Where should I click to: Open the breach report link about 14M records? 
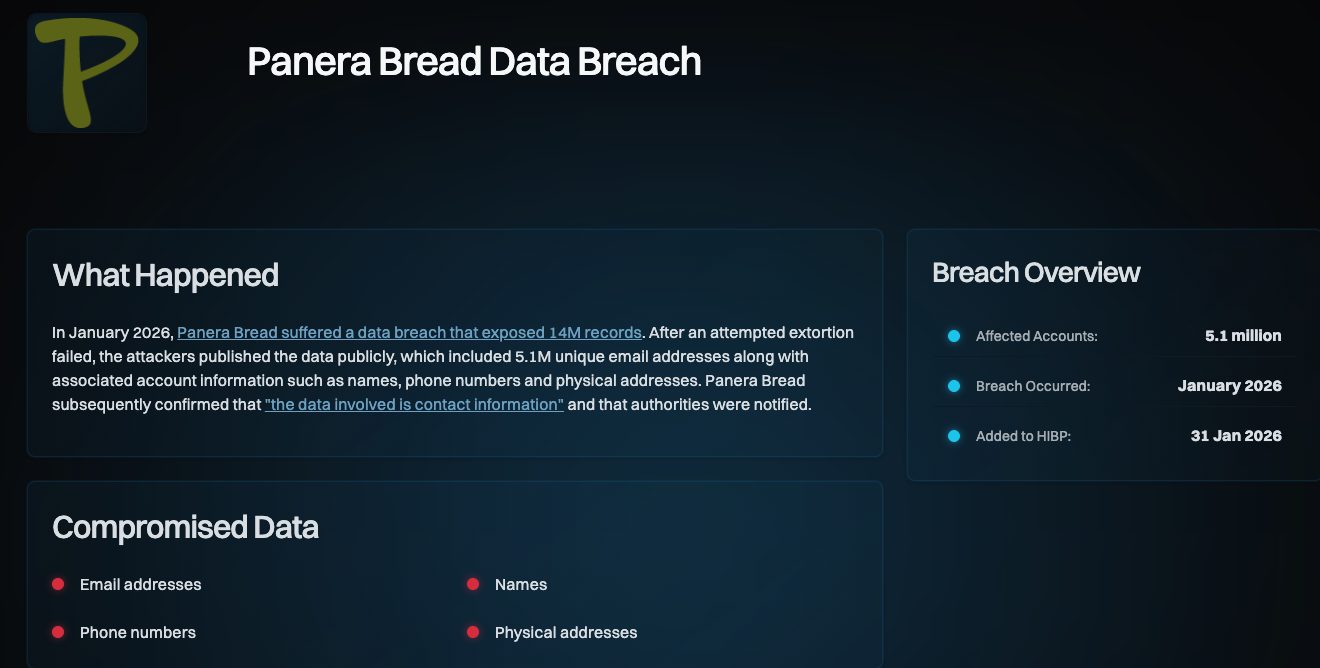tap(411, 332)
